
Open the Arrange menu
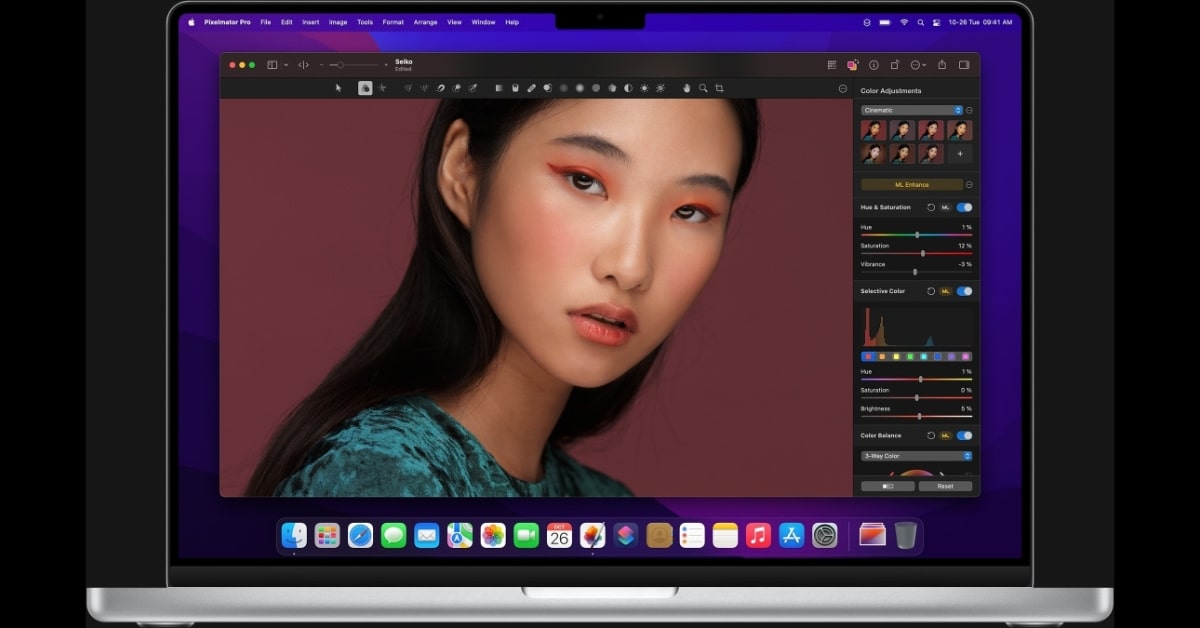click(x=425, y=22)
